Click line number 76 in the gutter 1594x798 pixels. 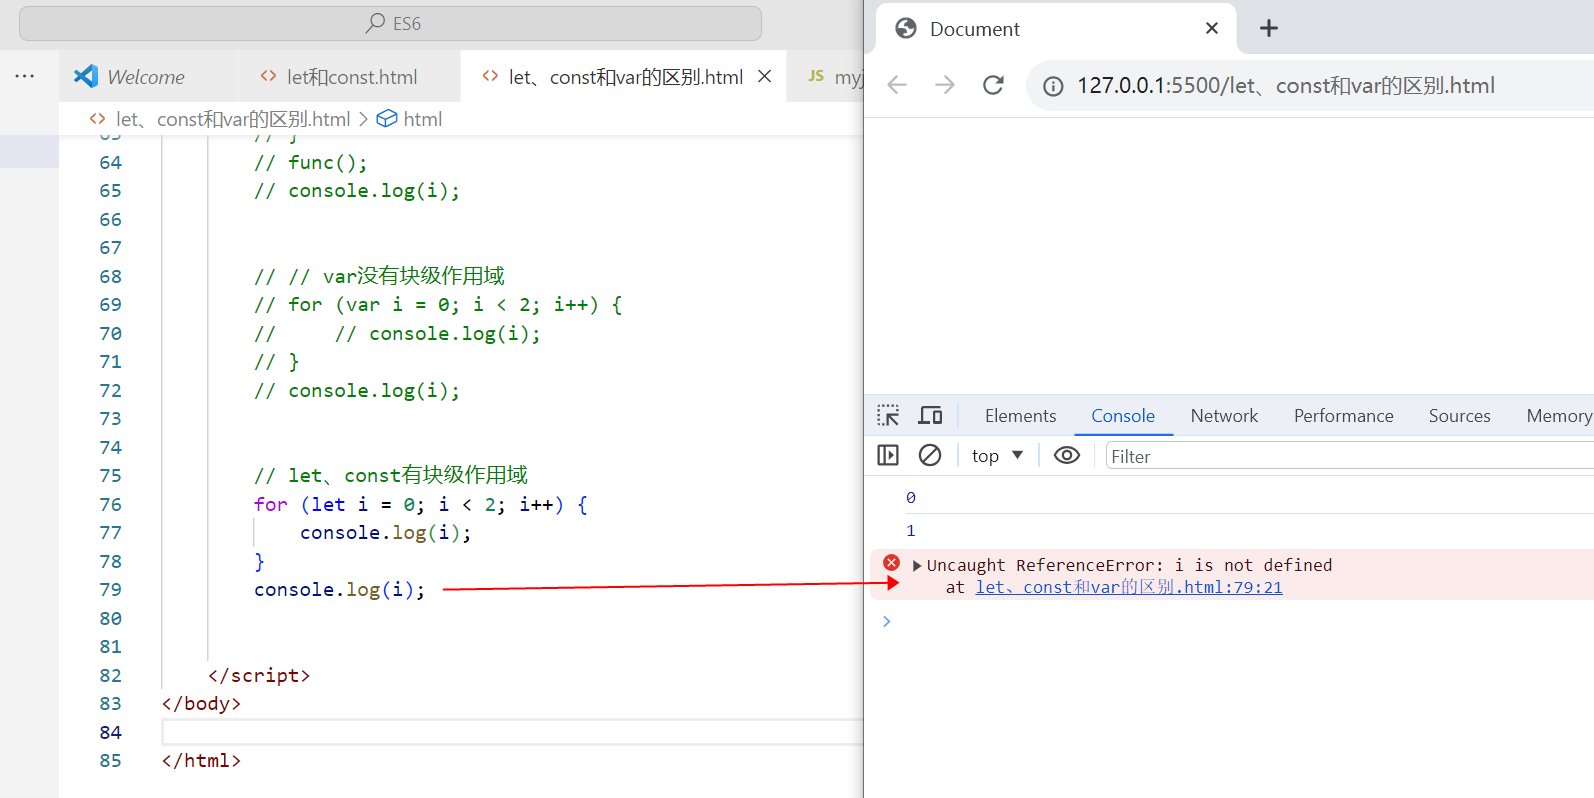(110, 505)
